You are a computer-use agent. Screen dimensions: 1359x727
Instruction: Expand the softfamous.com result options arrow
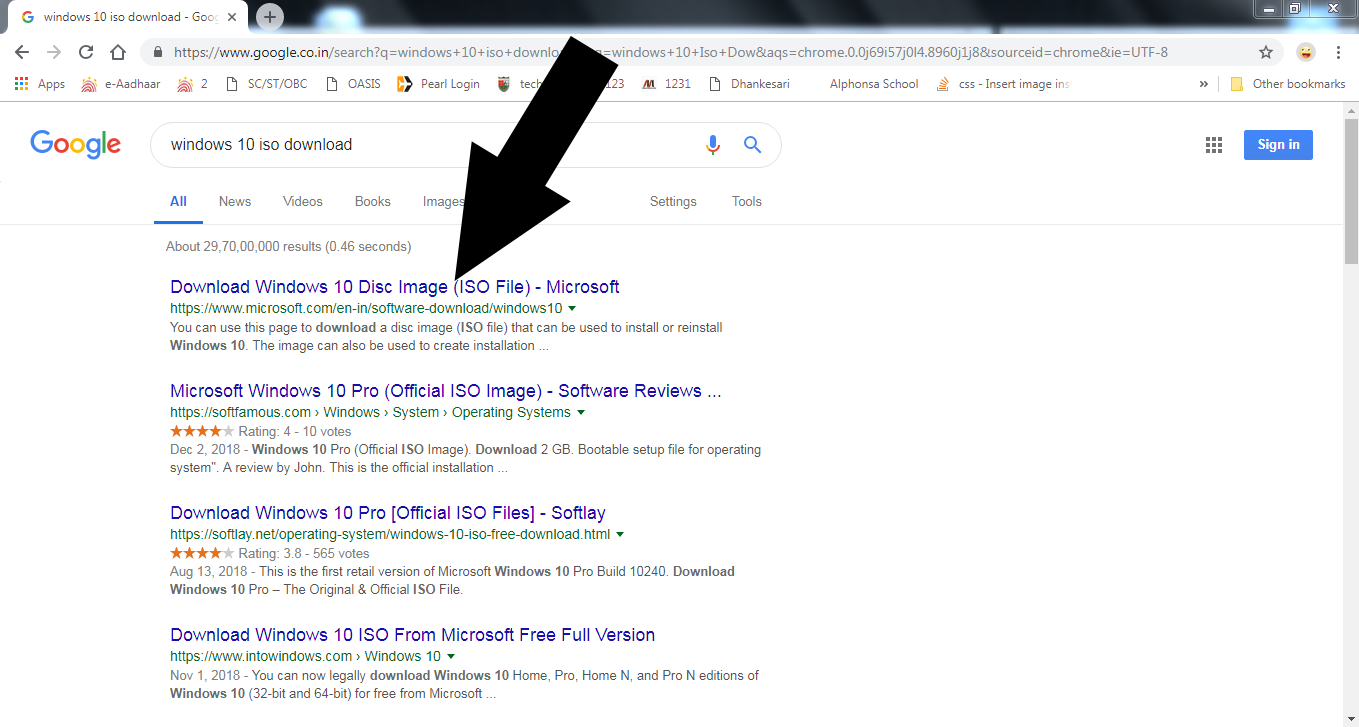(x=581, y=413)
